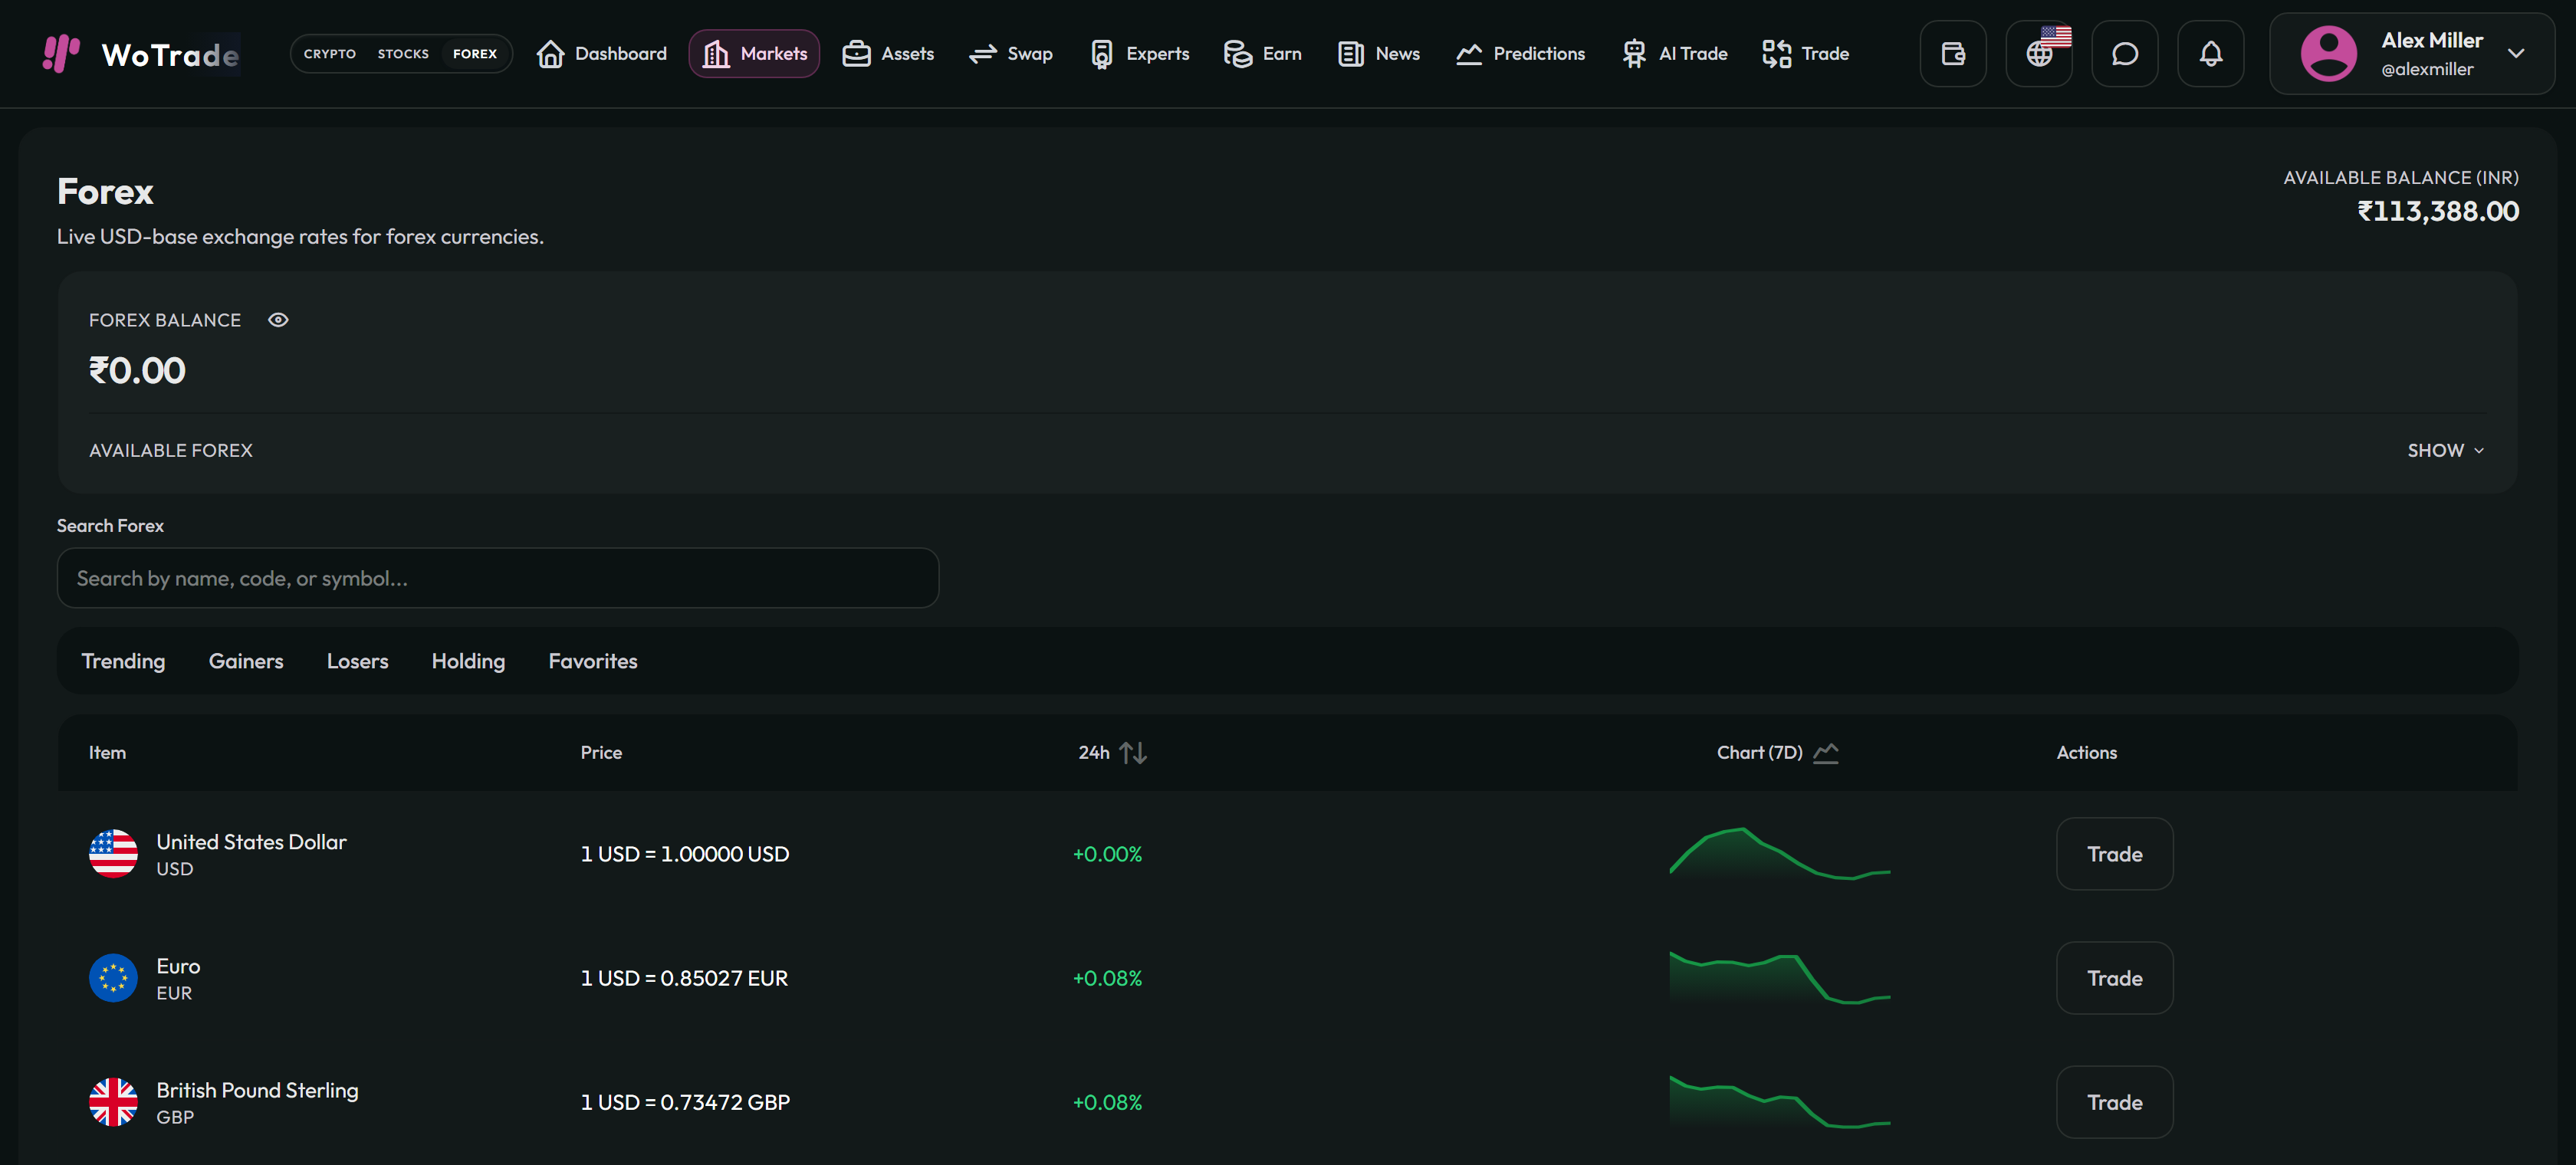Open the wallet icon button
The image size is (2576, 1165).
pyautogui.click(x=1952, y=54)
